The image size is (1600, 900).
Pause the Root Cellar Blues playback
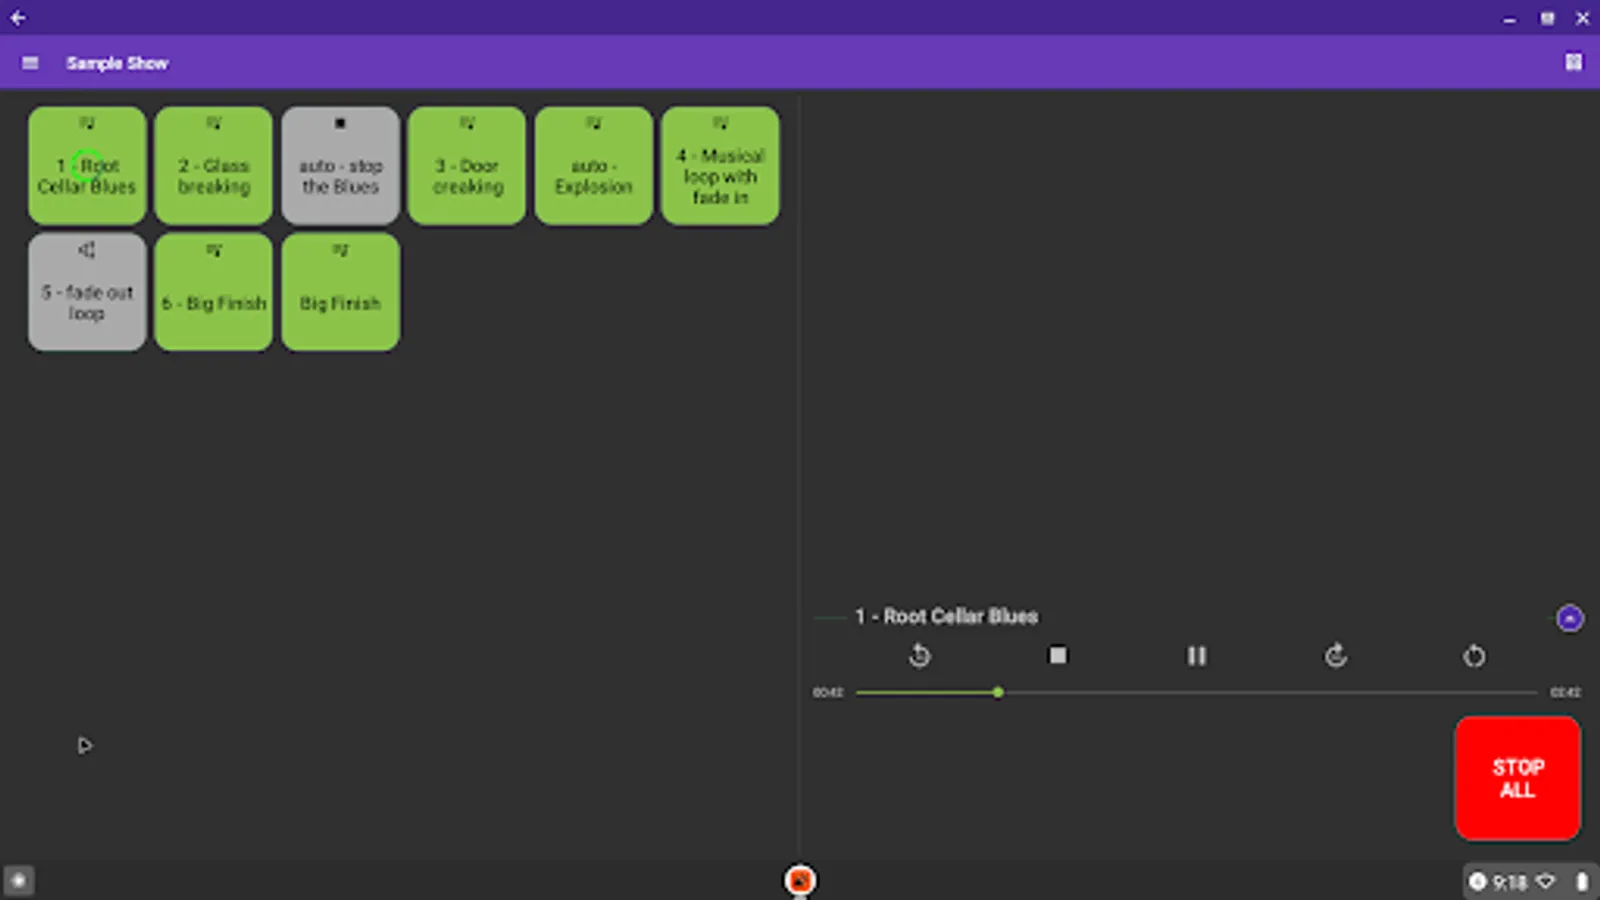[1197, 655]
